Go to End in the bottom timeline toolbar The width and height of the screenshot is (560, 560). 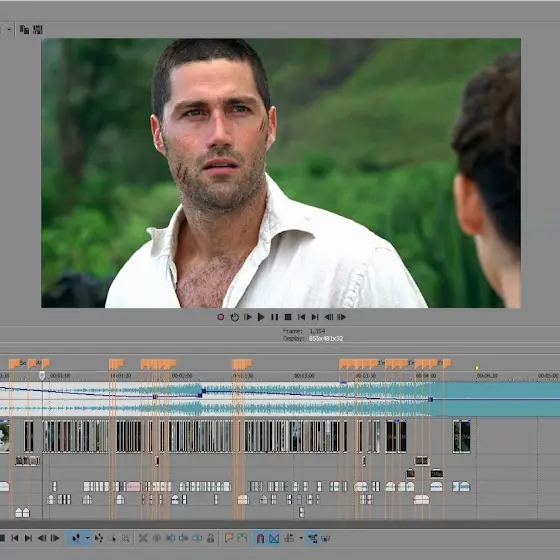tap(28, 538)
